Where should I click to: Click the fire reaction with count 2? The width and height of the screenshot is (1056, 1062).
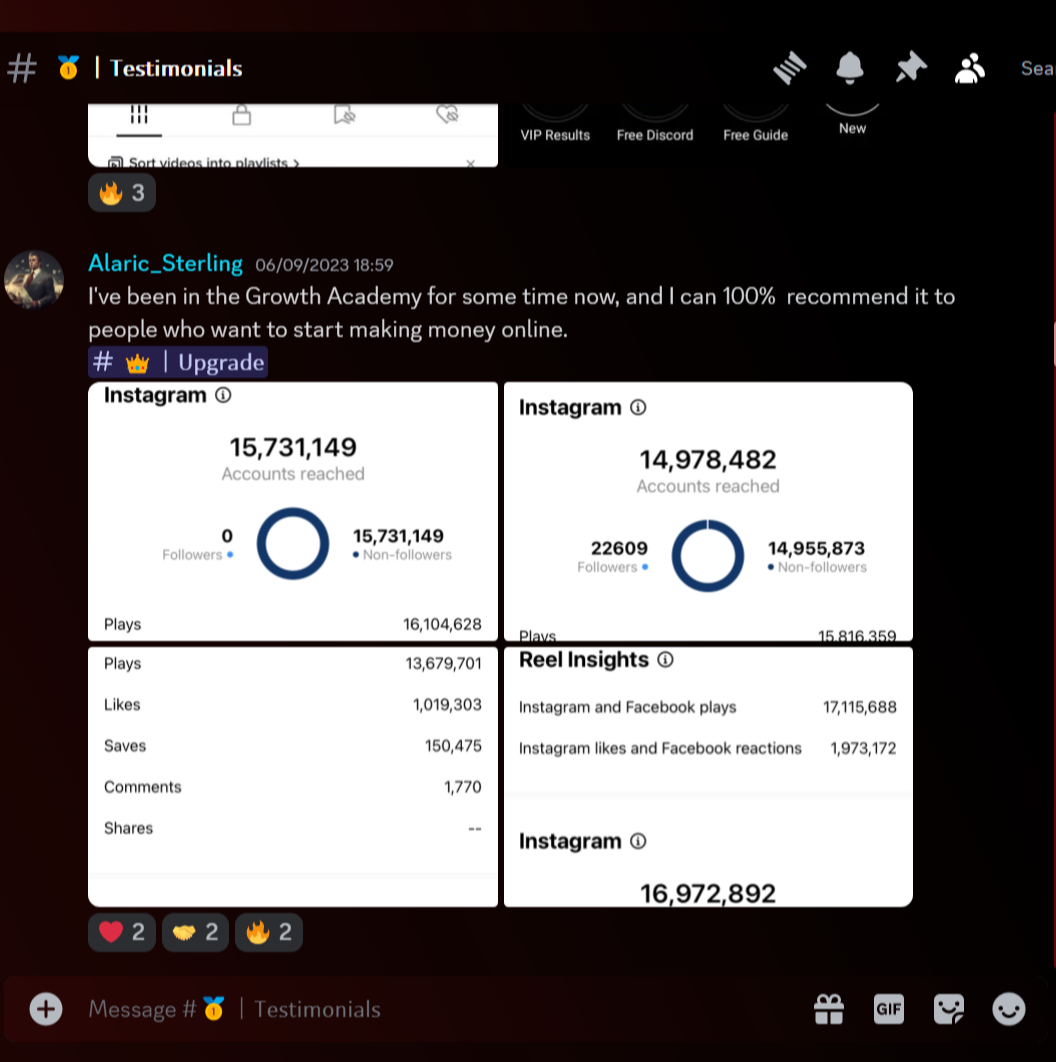269,933
